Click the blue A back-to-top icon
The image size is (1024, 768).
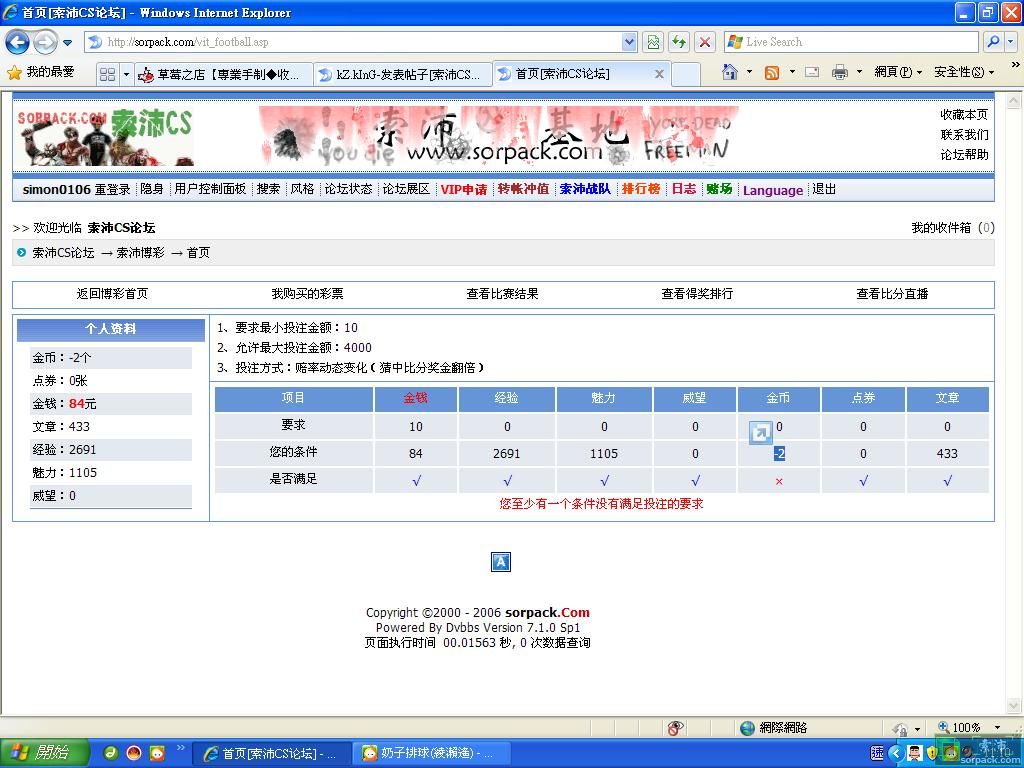[500, 561]
